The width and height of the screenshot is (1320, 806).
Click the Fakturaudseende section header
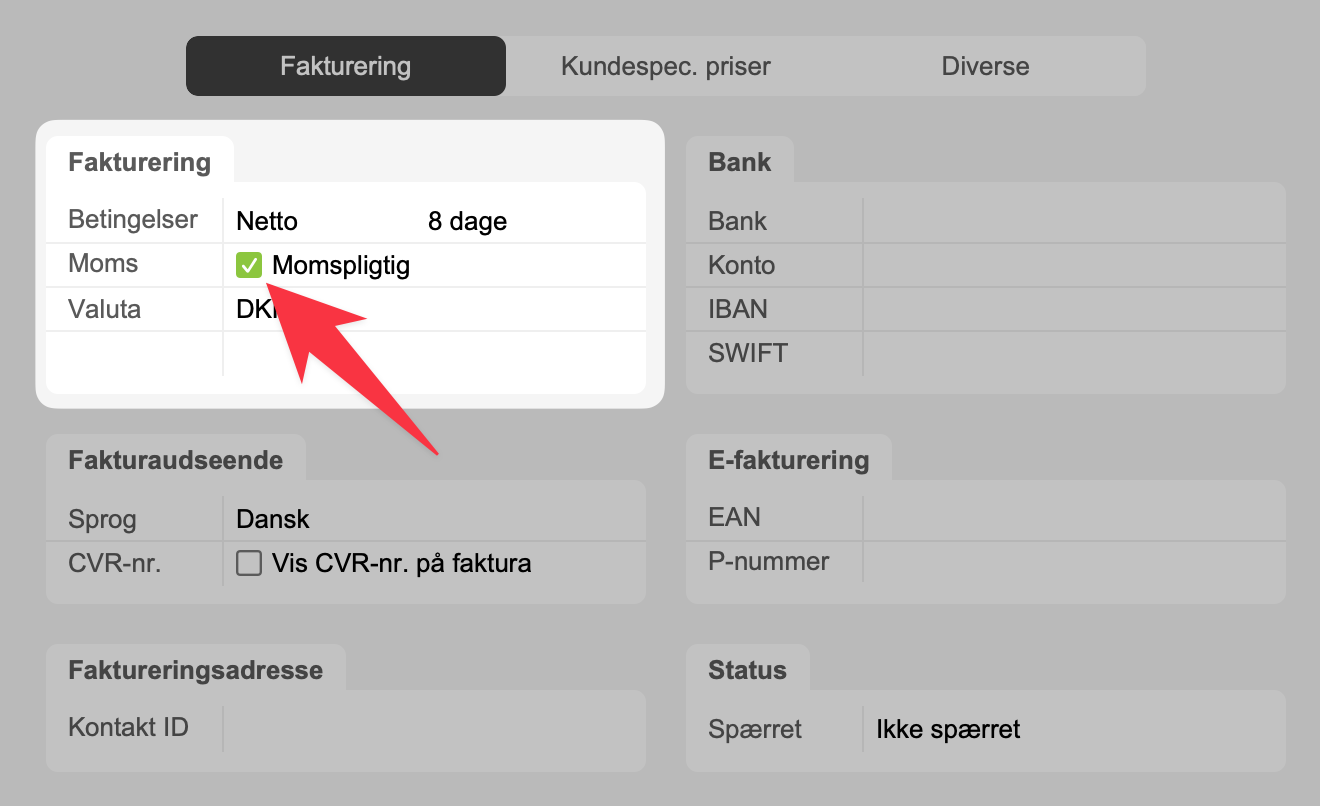point(175,460)
